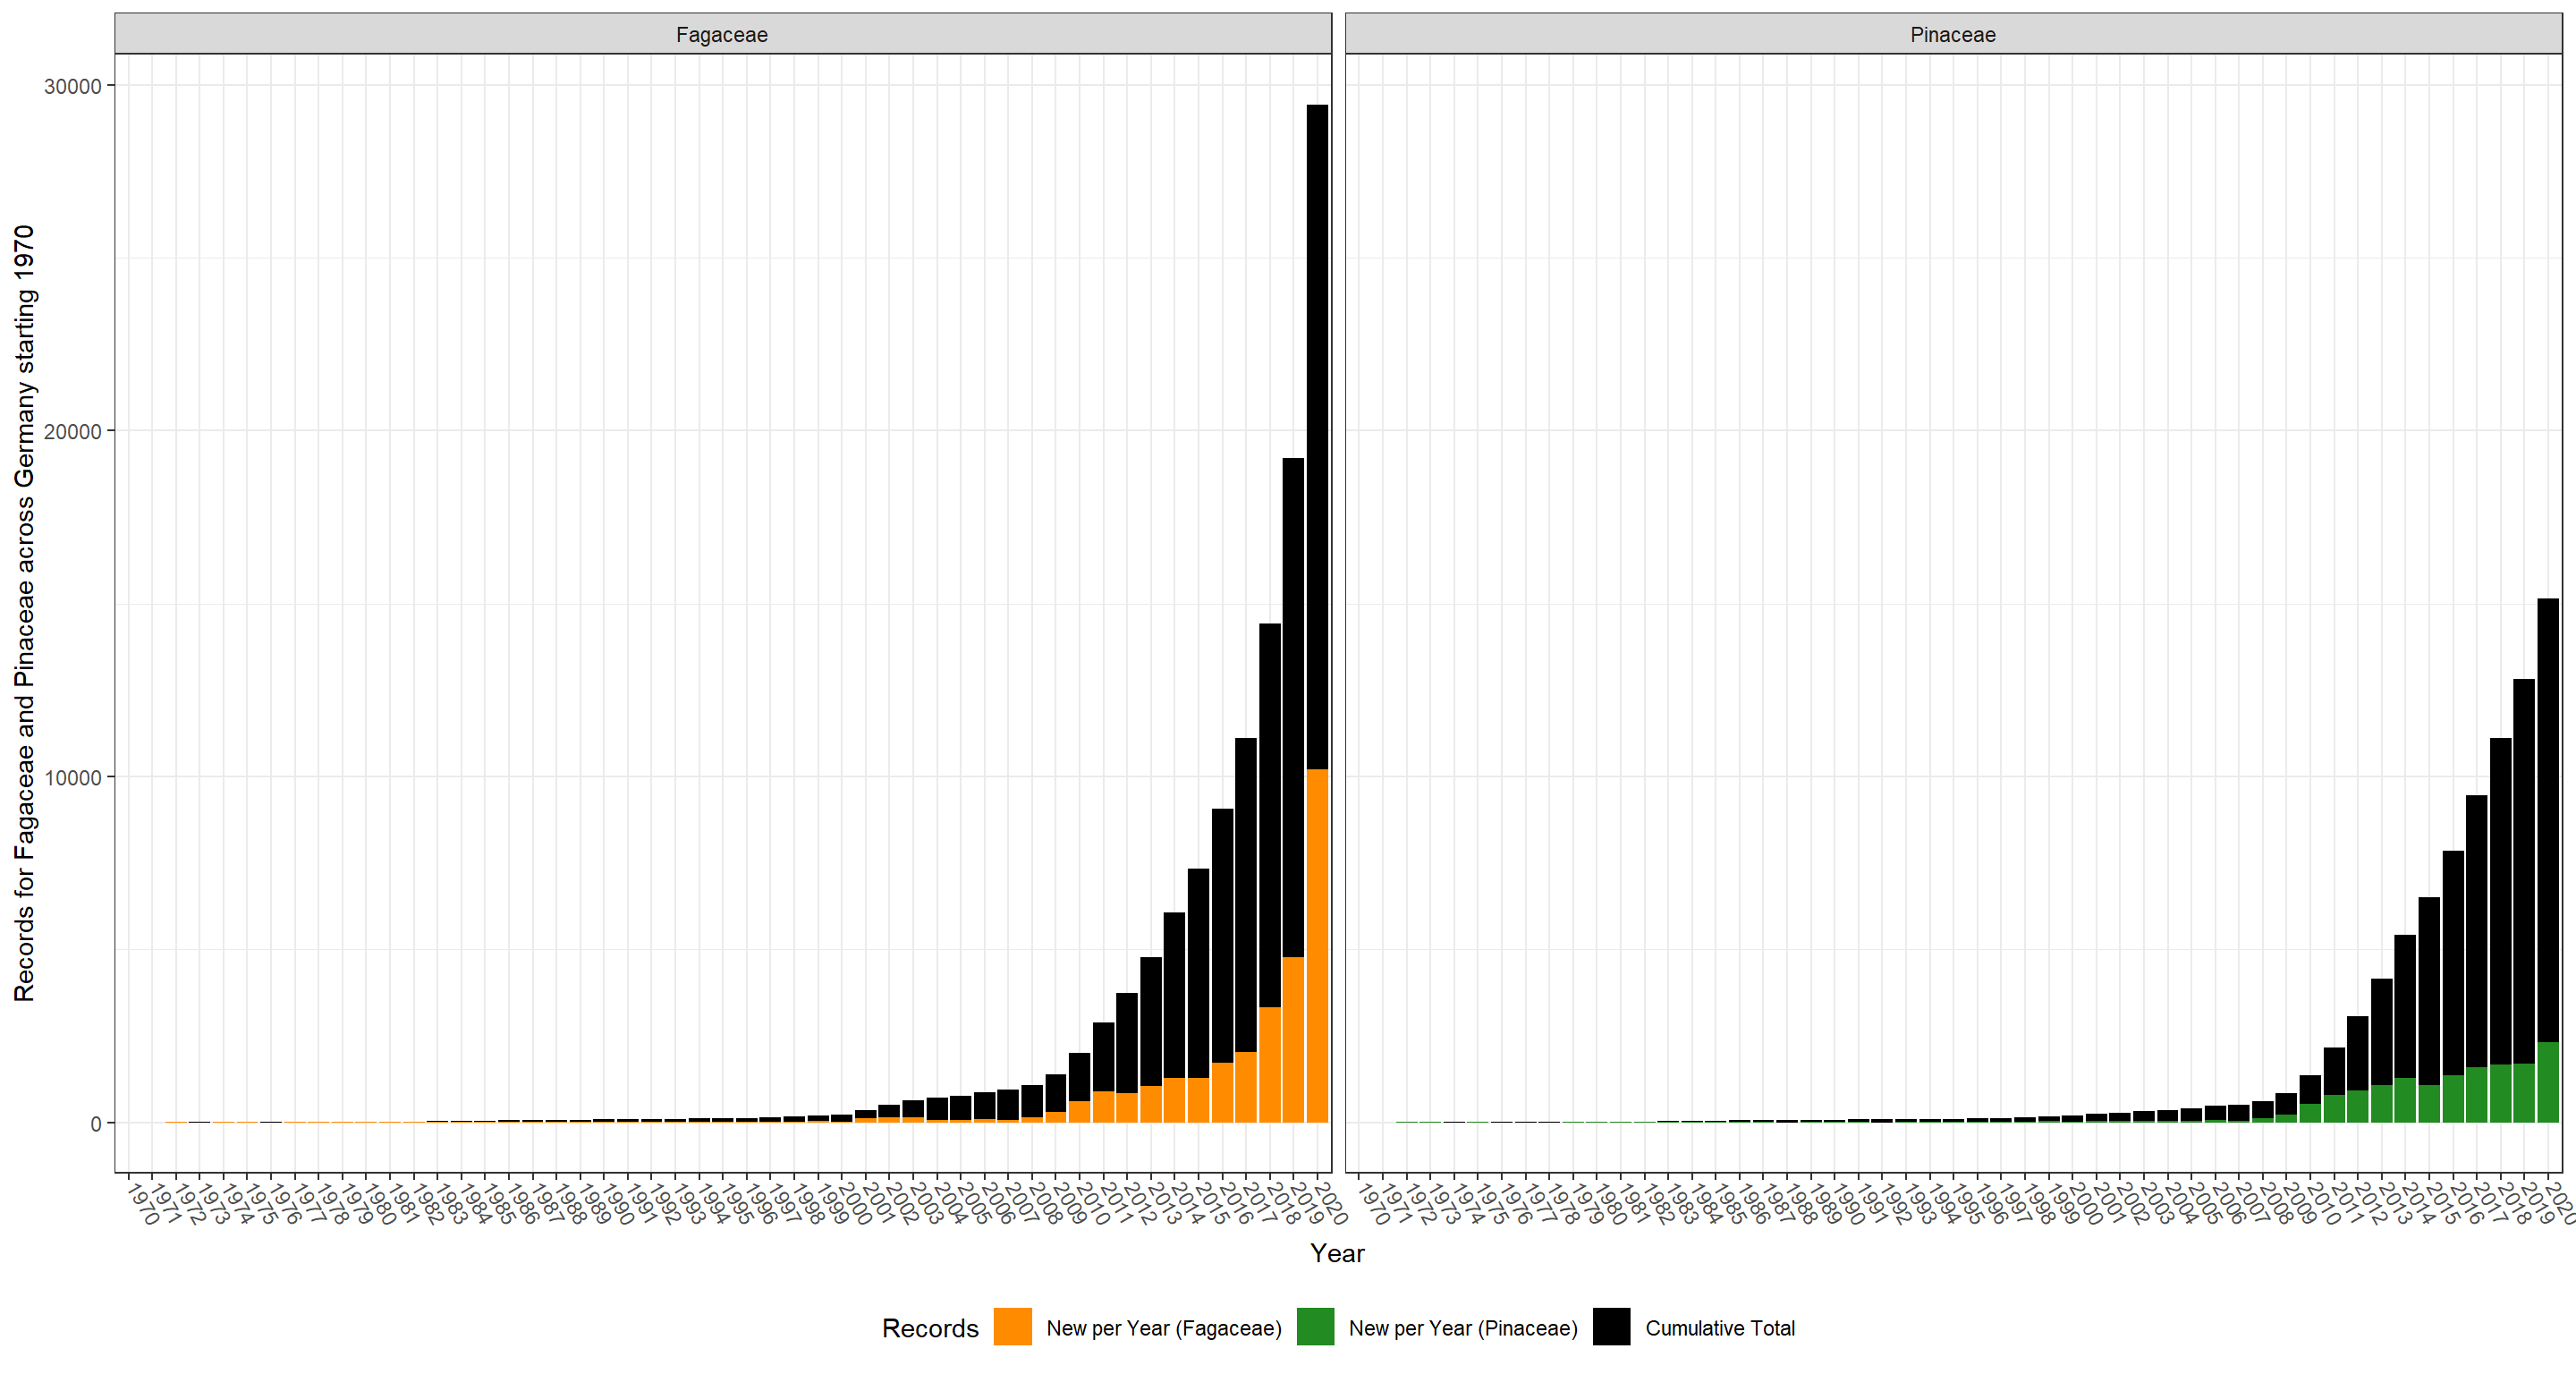Click the Fagaceae facet header strip

722,34
